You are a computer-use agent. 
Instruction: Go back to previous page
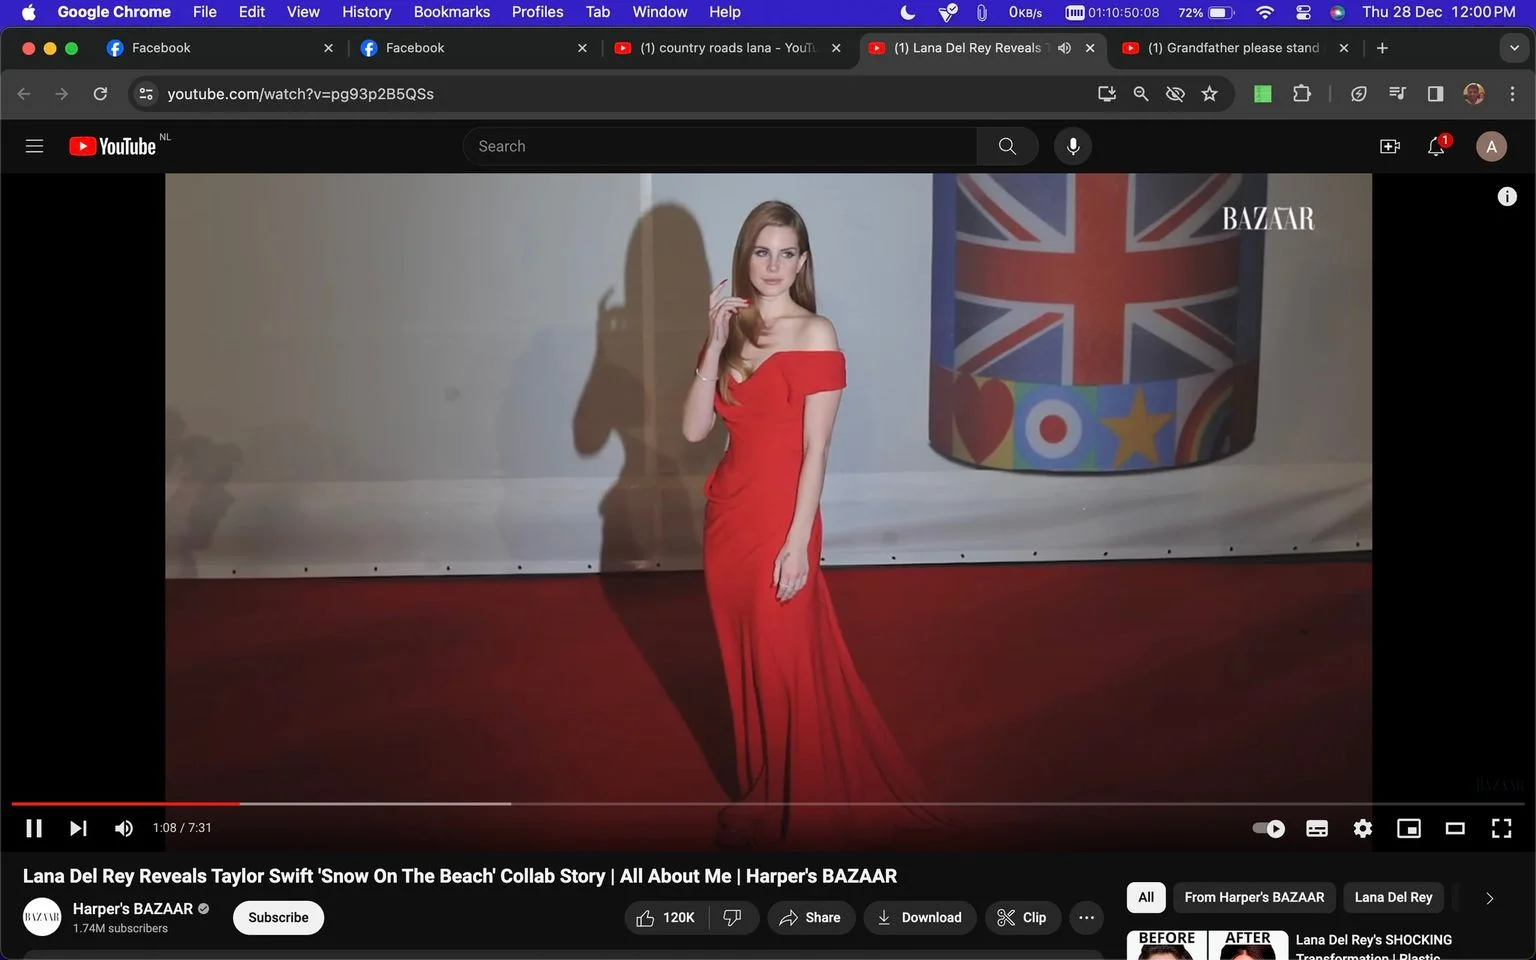[x=24, y=94]
